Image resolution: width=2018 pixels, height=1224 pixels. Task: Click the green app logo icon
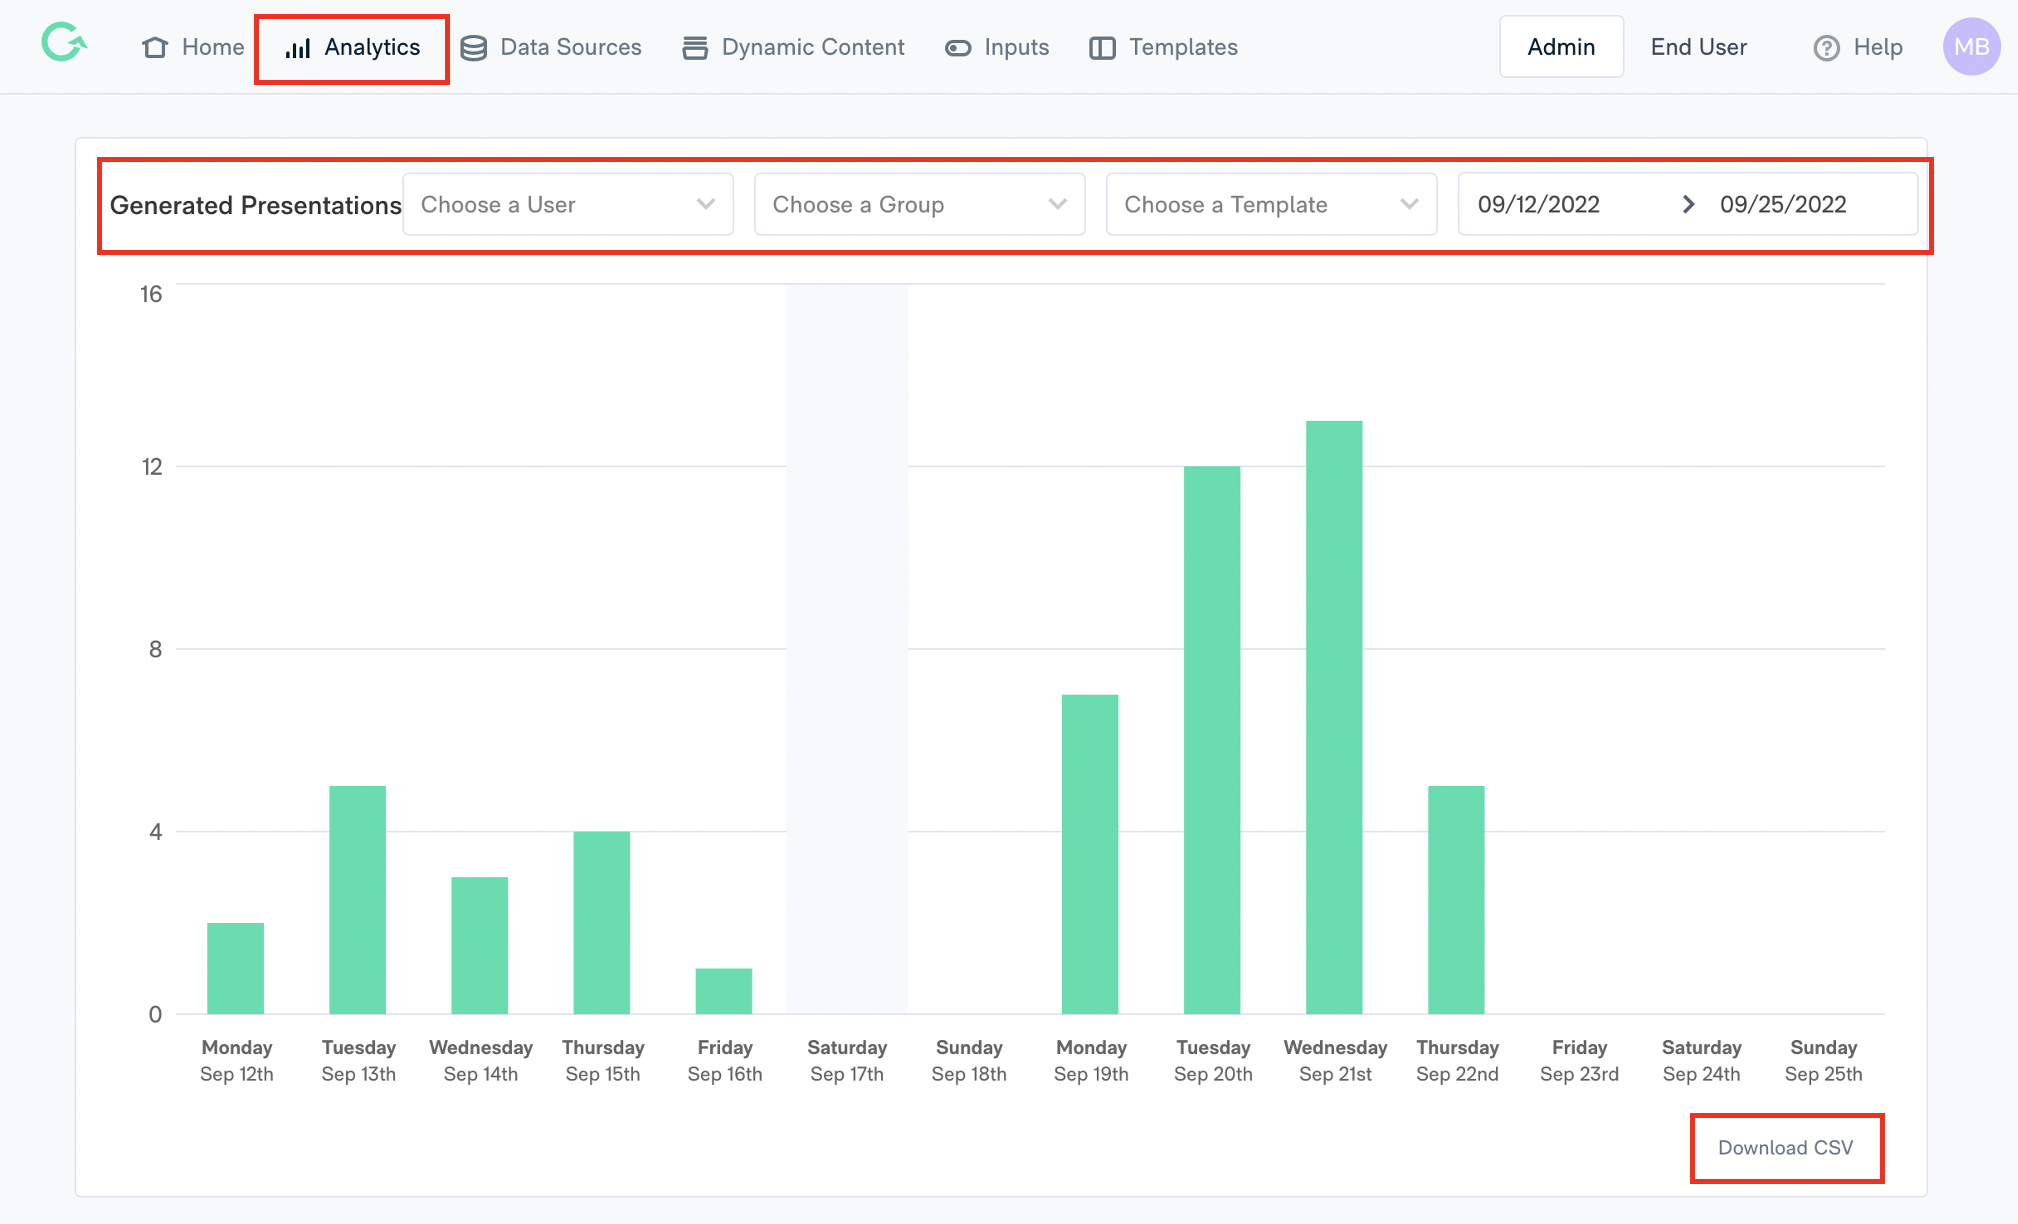point(63,44)
